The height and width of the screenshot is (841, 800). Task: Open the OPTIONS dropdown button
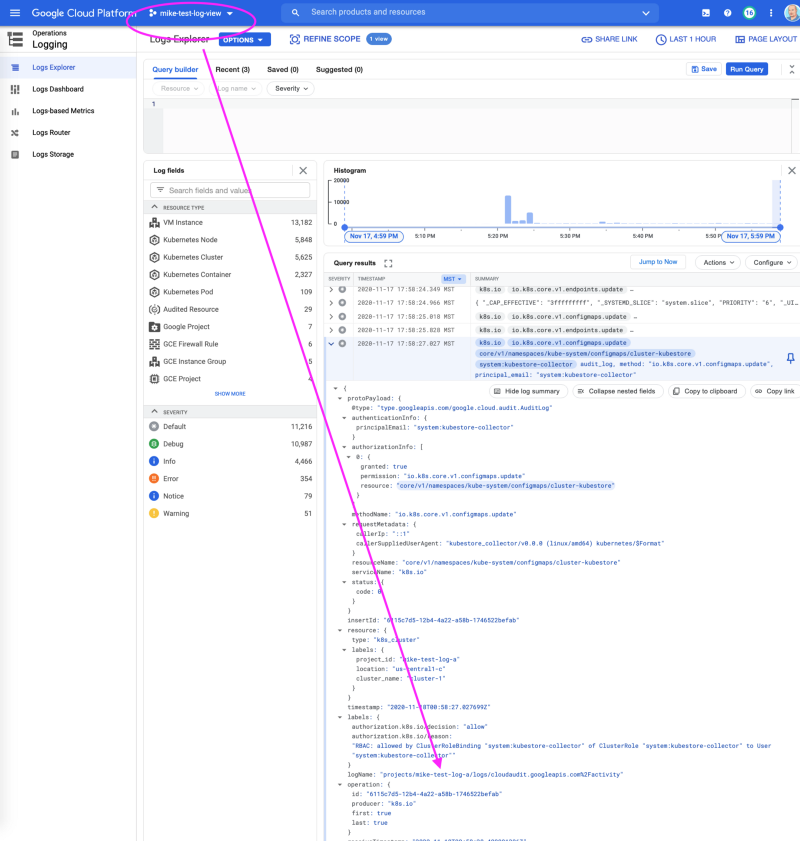(245, 40)
